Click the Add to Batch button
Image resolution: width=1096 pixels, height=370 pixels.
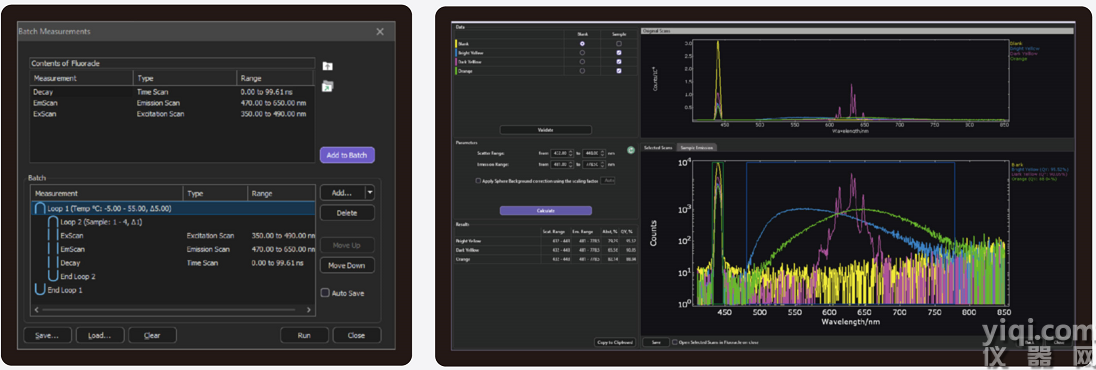point(347,155)
